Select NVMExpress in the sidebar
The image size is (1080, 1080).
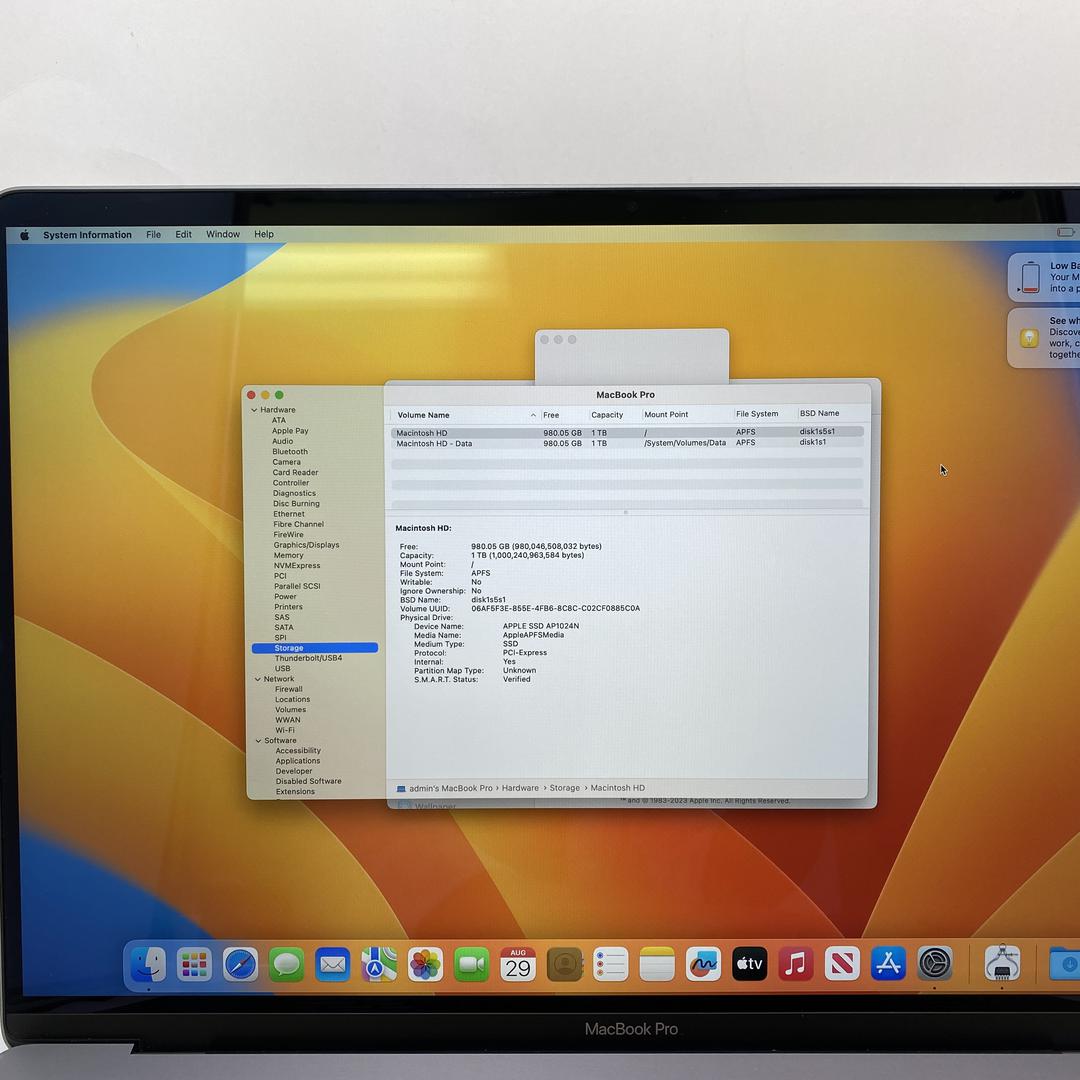pyautogui.click(x=297, y=565)
